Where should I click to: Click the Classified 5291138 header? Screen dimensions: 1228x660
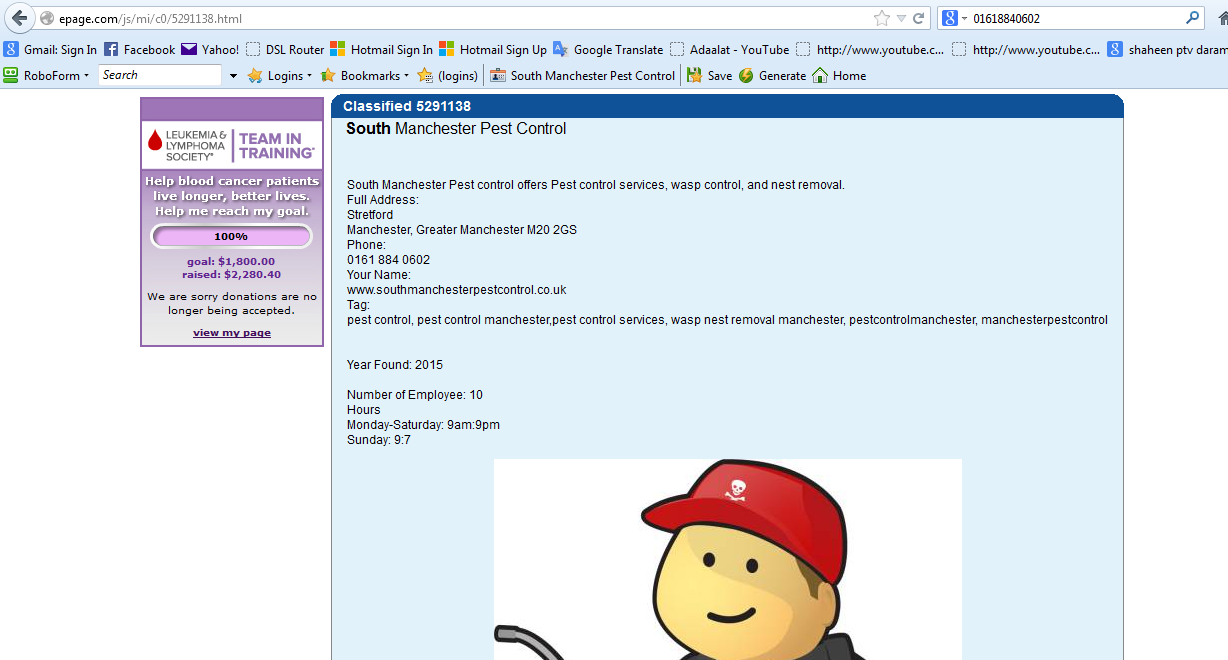click(406, 106)
